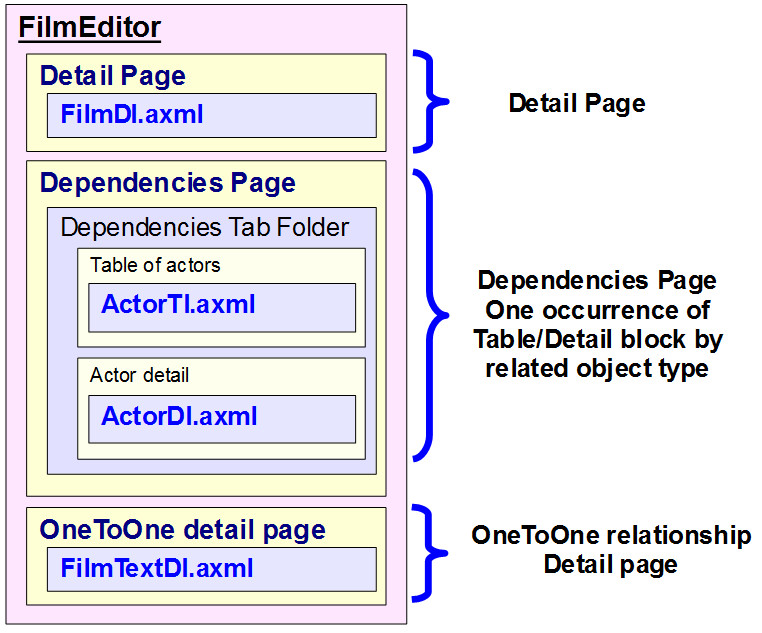This screenshot has height=633, width=762.
Task: Click the 'related object type' annotation line
Action: tap(597, 368)
